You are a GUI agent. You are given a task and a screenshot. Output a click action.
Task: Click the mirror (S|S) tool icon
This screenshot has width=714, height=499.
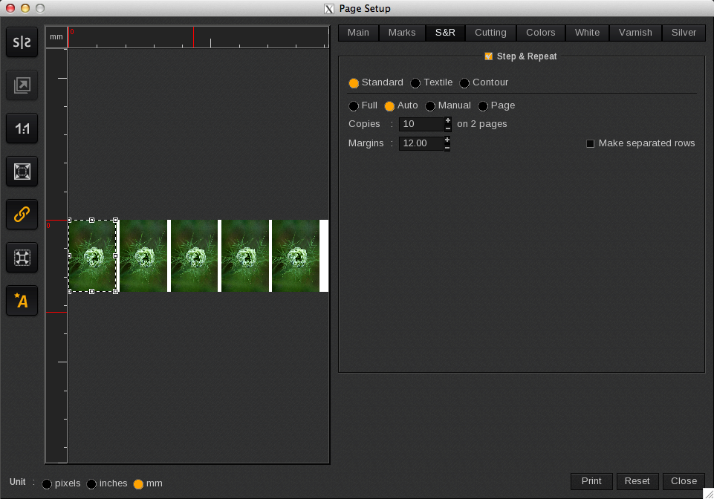coord(22,42)
